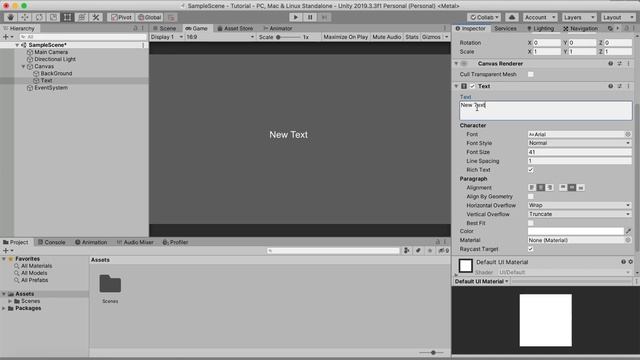This screenshot has width=640, height=360.
Task: Toggle Cull Transparent Mesh checkbox
Action: (x=531, y=74)
